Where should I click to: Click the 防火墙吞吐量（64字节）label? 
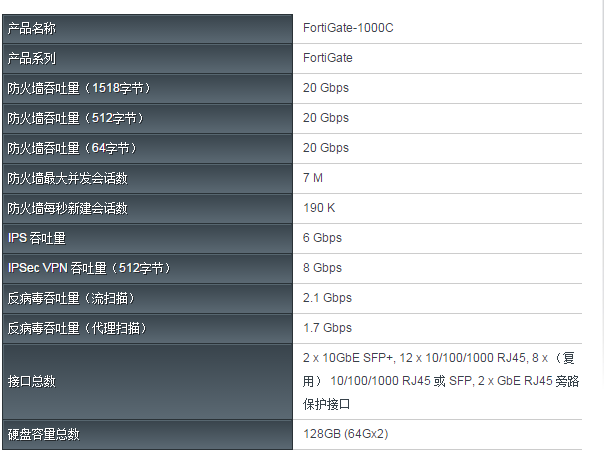coord(72,148)
